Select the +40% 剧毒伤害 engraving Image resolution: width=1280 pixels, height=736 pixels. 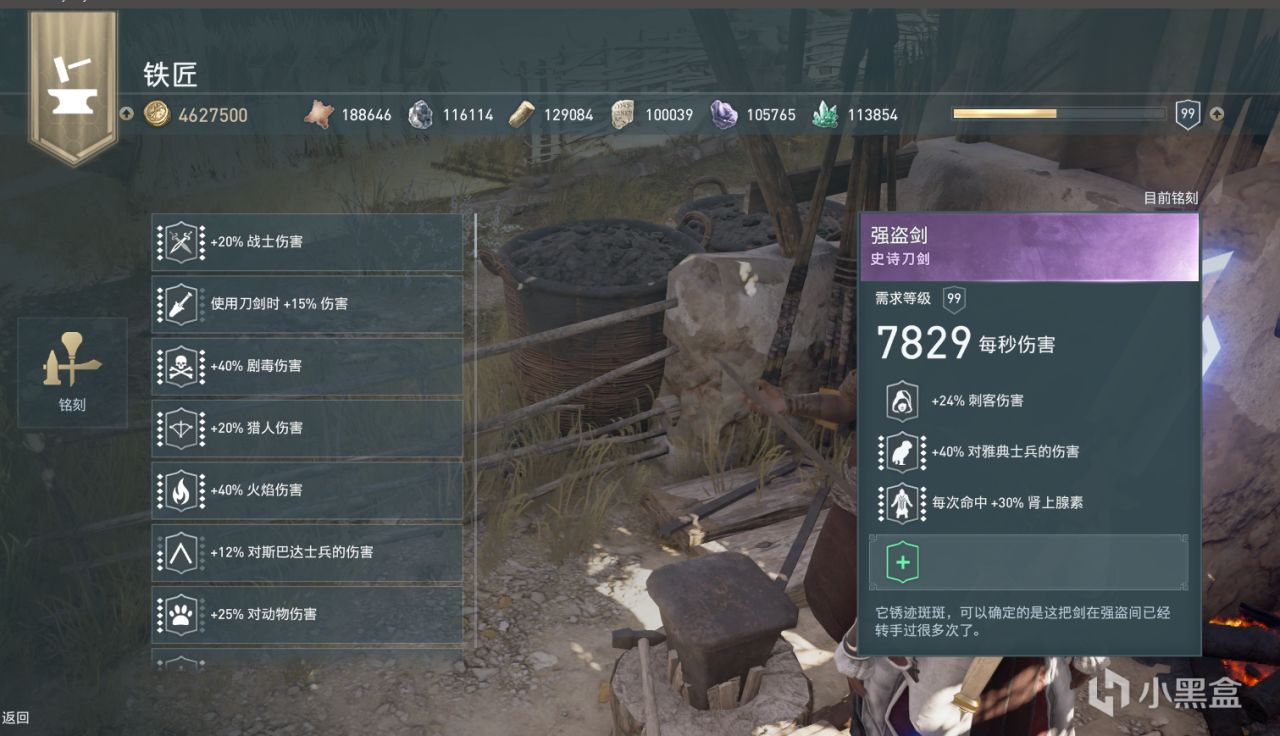[307, 366]
